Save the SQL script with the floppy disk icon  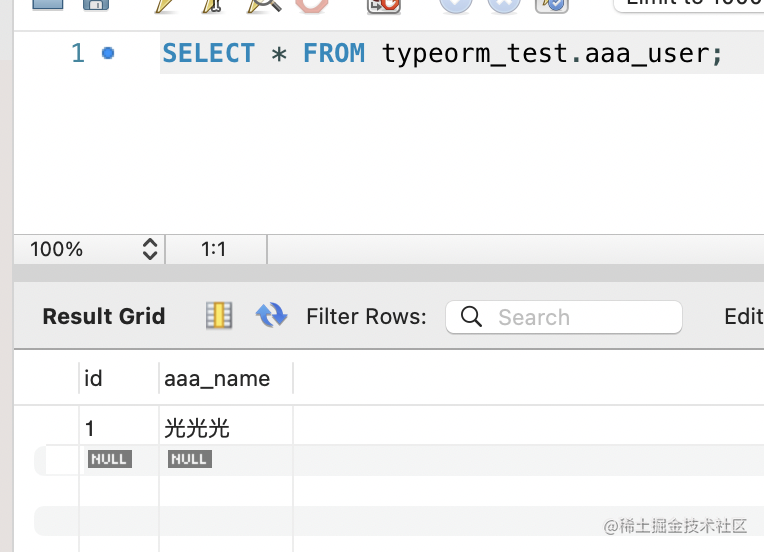(x=95, y=4)
